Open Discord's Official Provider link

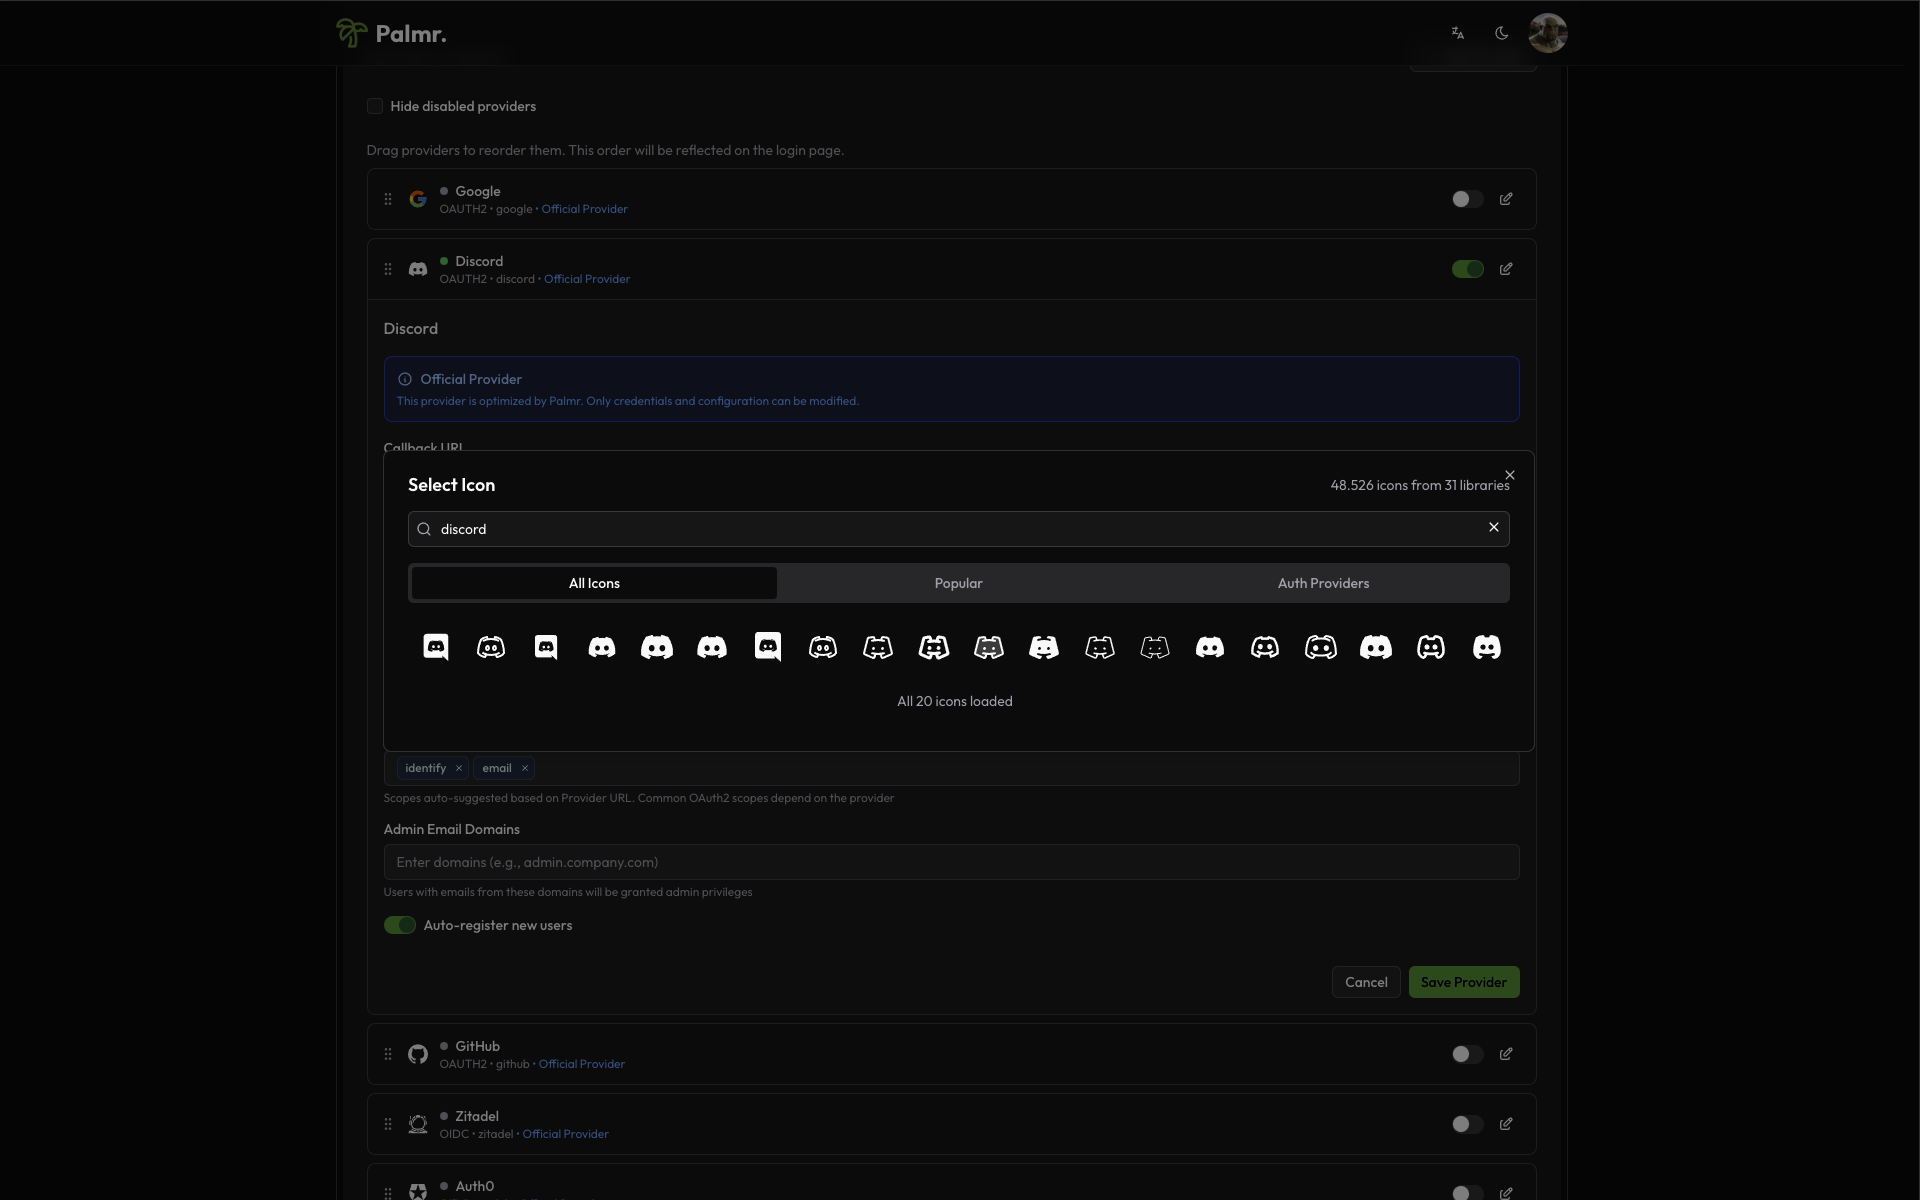point(587,279)
